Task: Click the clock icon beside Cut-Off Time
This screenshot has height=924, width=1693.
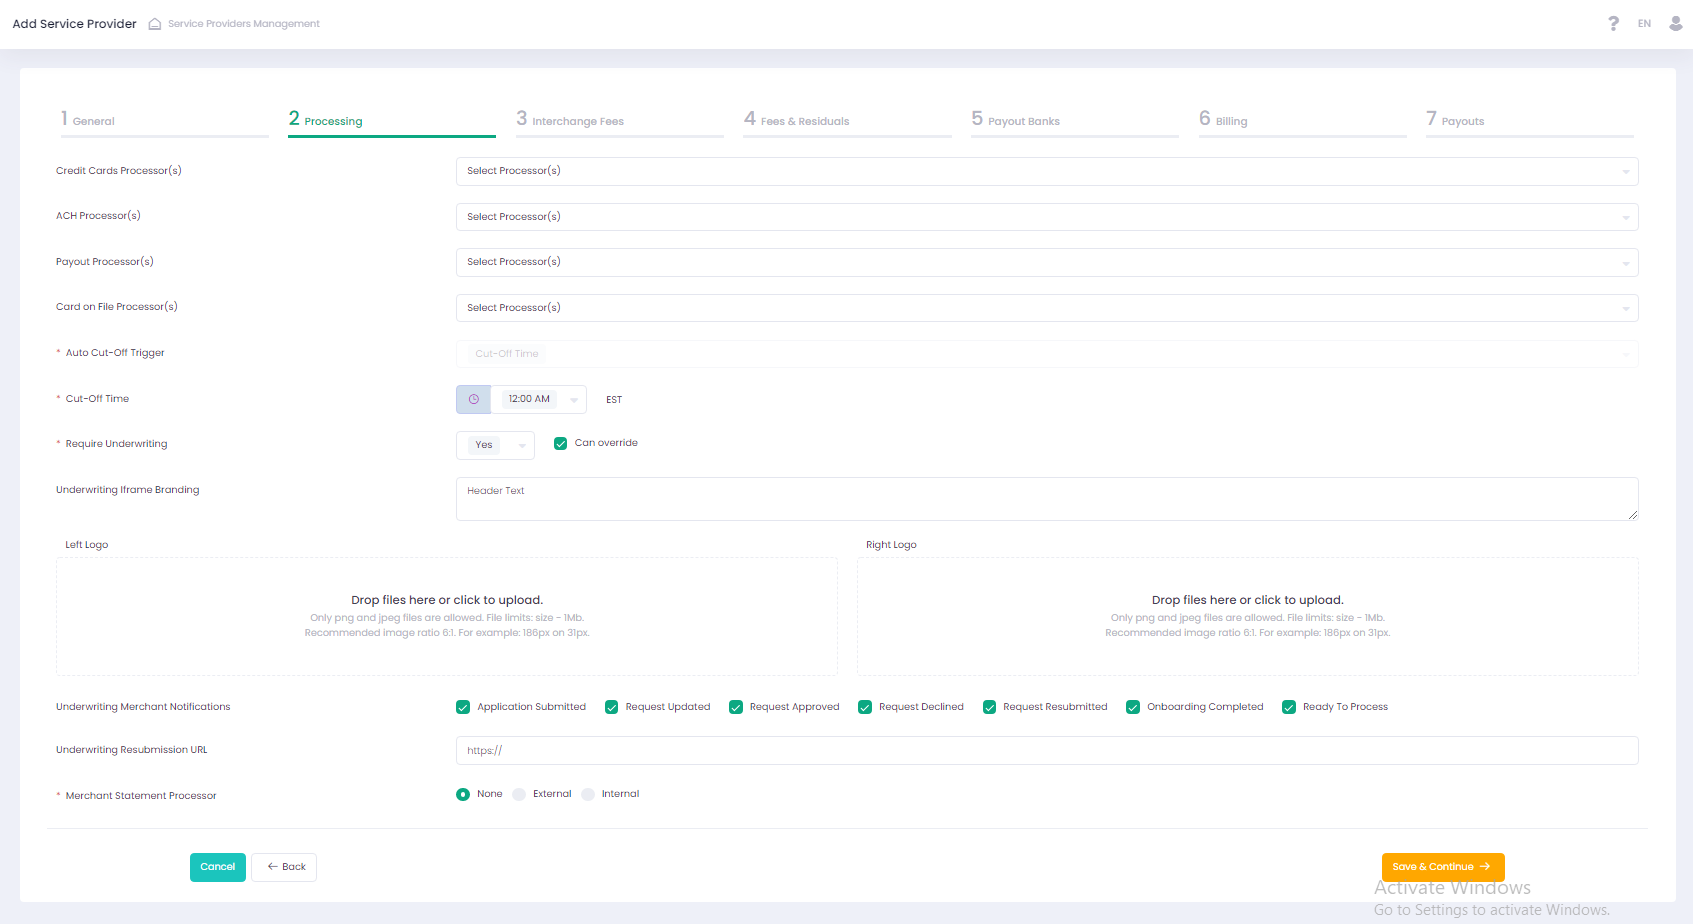Action: point(474,399)
